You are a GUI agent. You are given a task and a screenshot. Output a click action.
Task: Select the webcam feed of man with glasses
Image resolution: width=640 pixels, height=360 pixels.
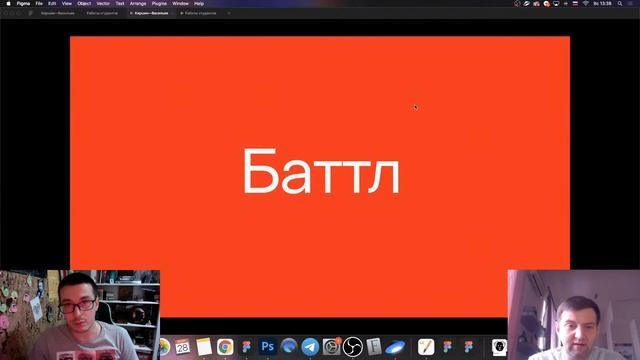click(x=80, y=315)
